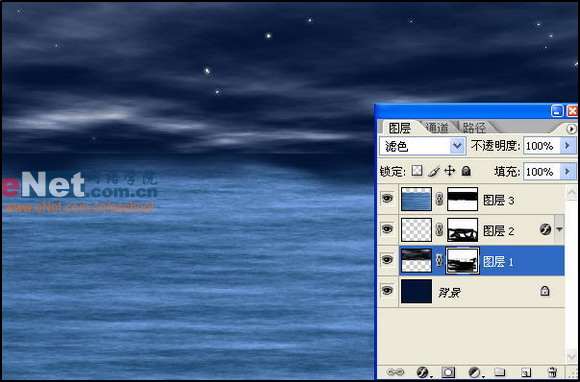
Task: Click the 图层 1 layer name
Action: click(499, 262)
